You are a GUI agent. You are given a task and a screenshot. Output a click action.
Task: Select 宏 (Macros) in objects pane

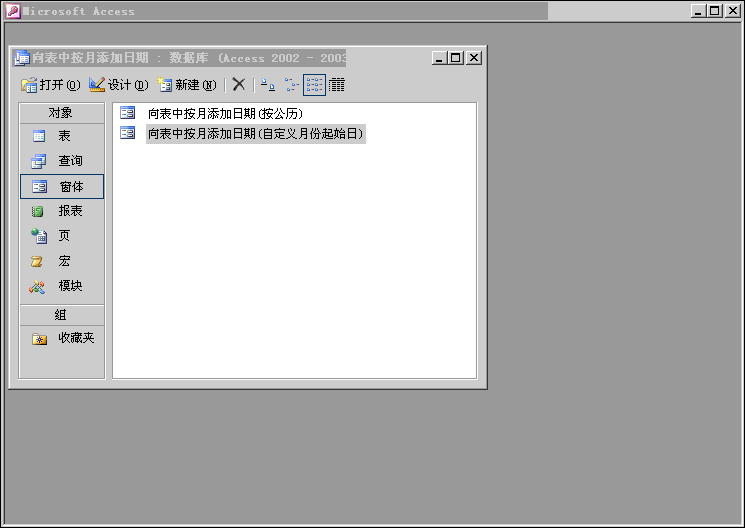click(62, 261)
